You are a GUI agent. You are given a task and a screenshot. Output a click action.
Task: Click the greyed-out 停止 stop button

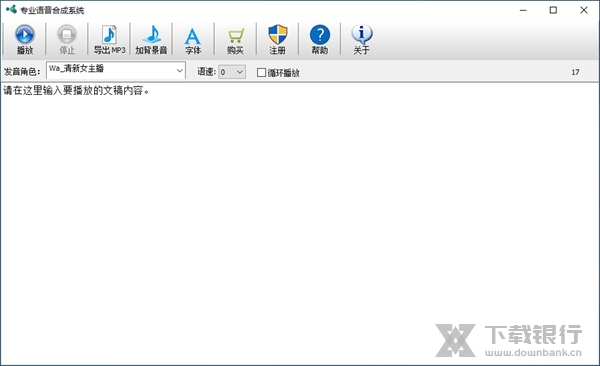(67, 39)
